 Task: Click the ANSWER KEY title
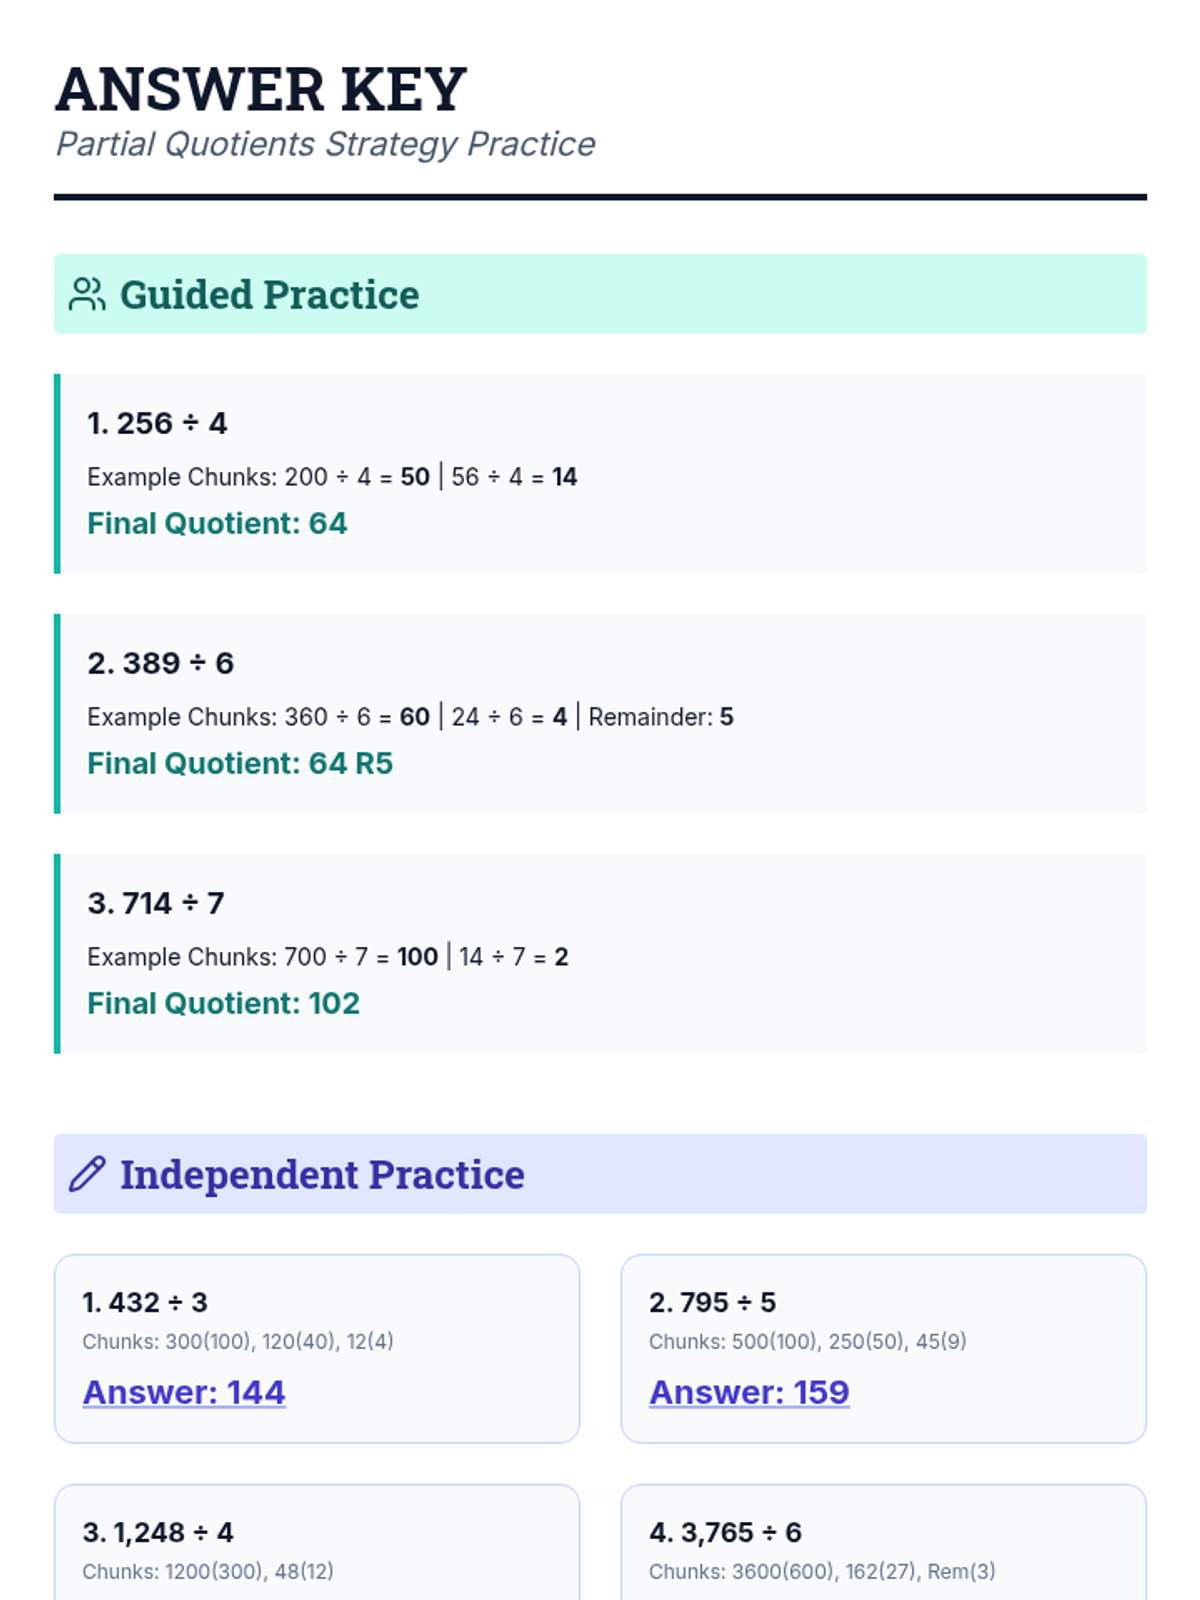(261, 89)
